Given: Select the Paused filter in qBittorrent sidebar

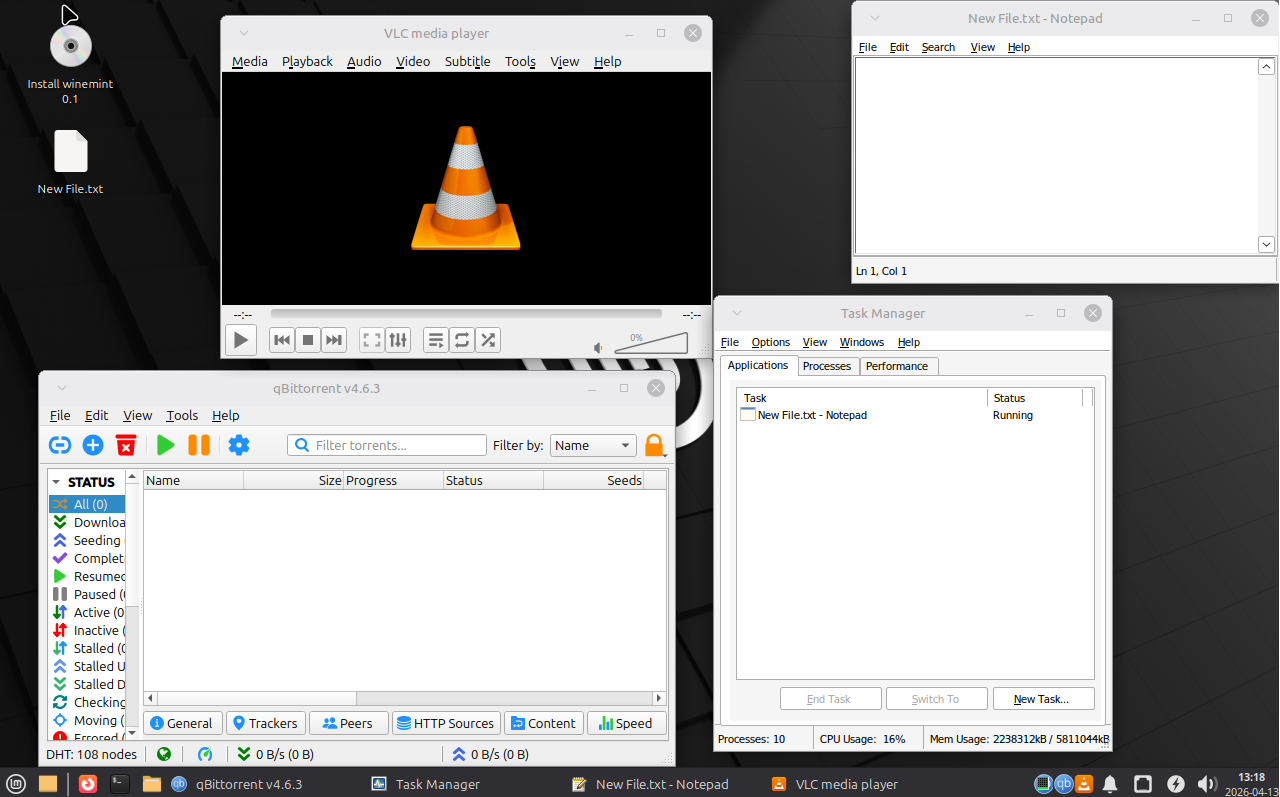Looking at the screenshot, I should (x=87, y=594).
